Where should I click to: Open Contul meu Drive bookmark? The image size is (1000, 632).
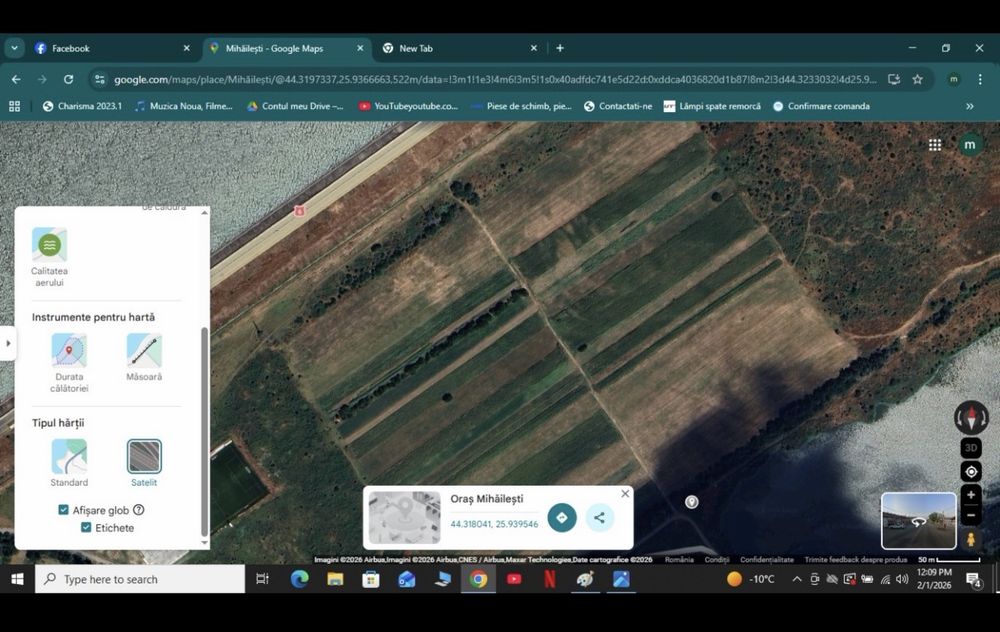[x=295, y=107]
